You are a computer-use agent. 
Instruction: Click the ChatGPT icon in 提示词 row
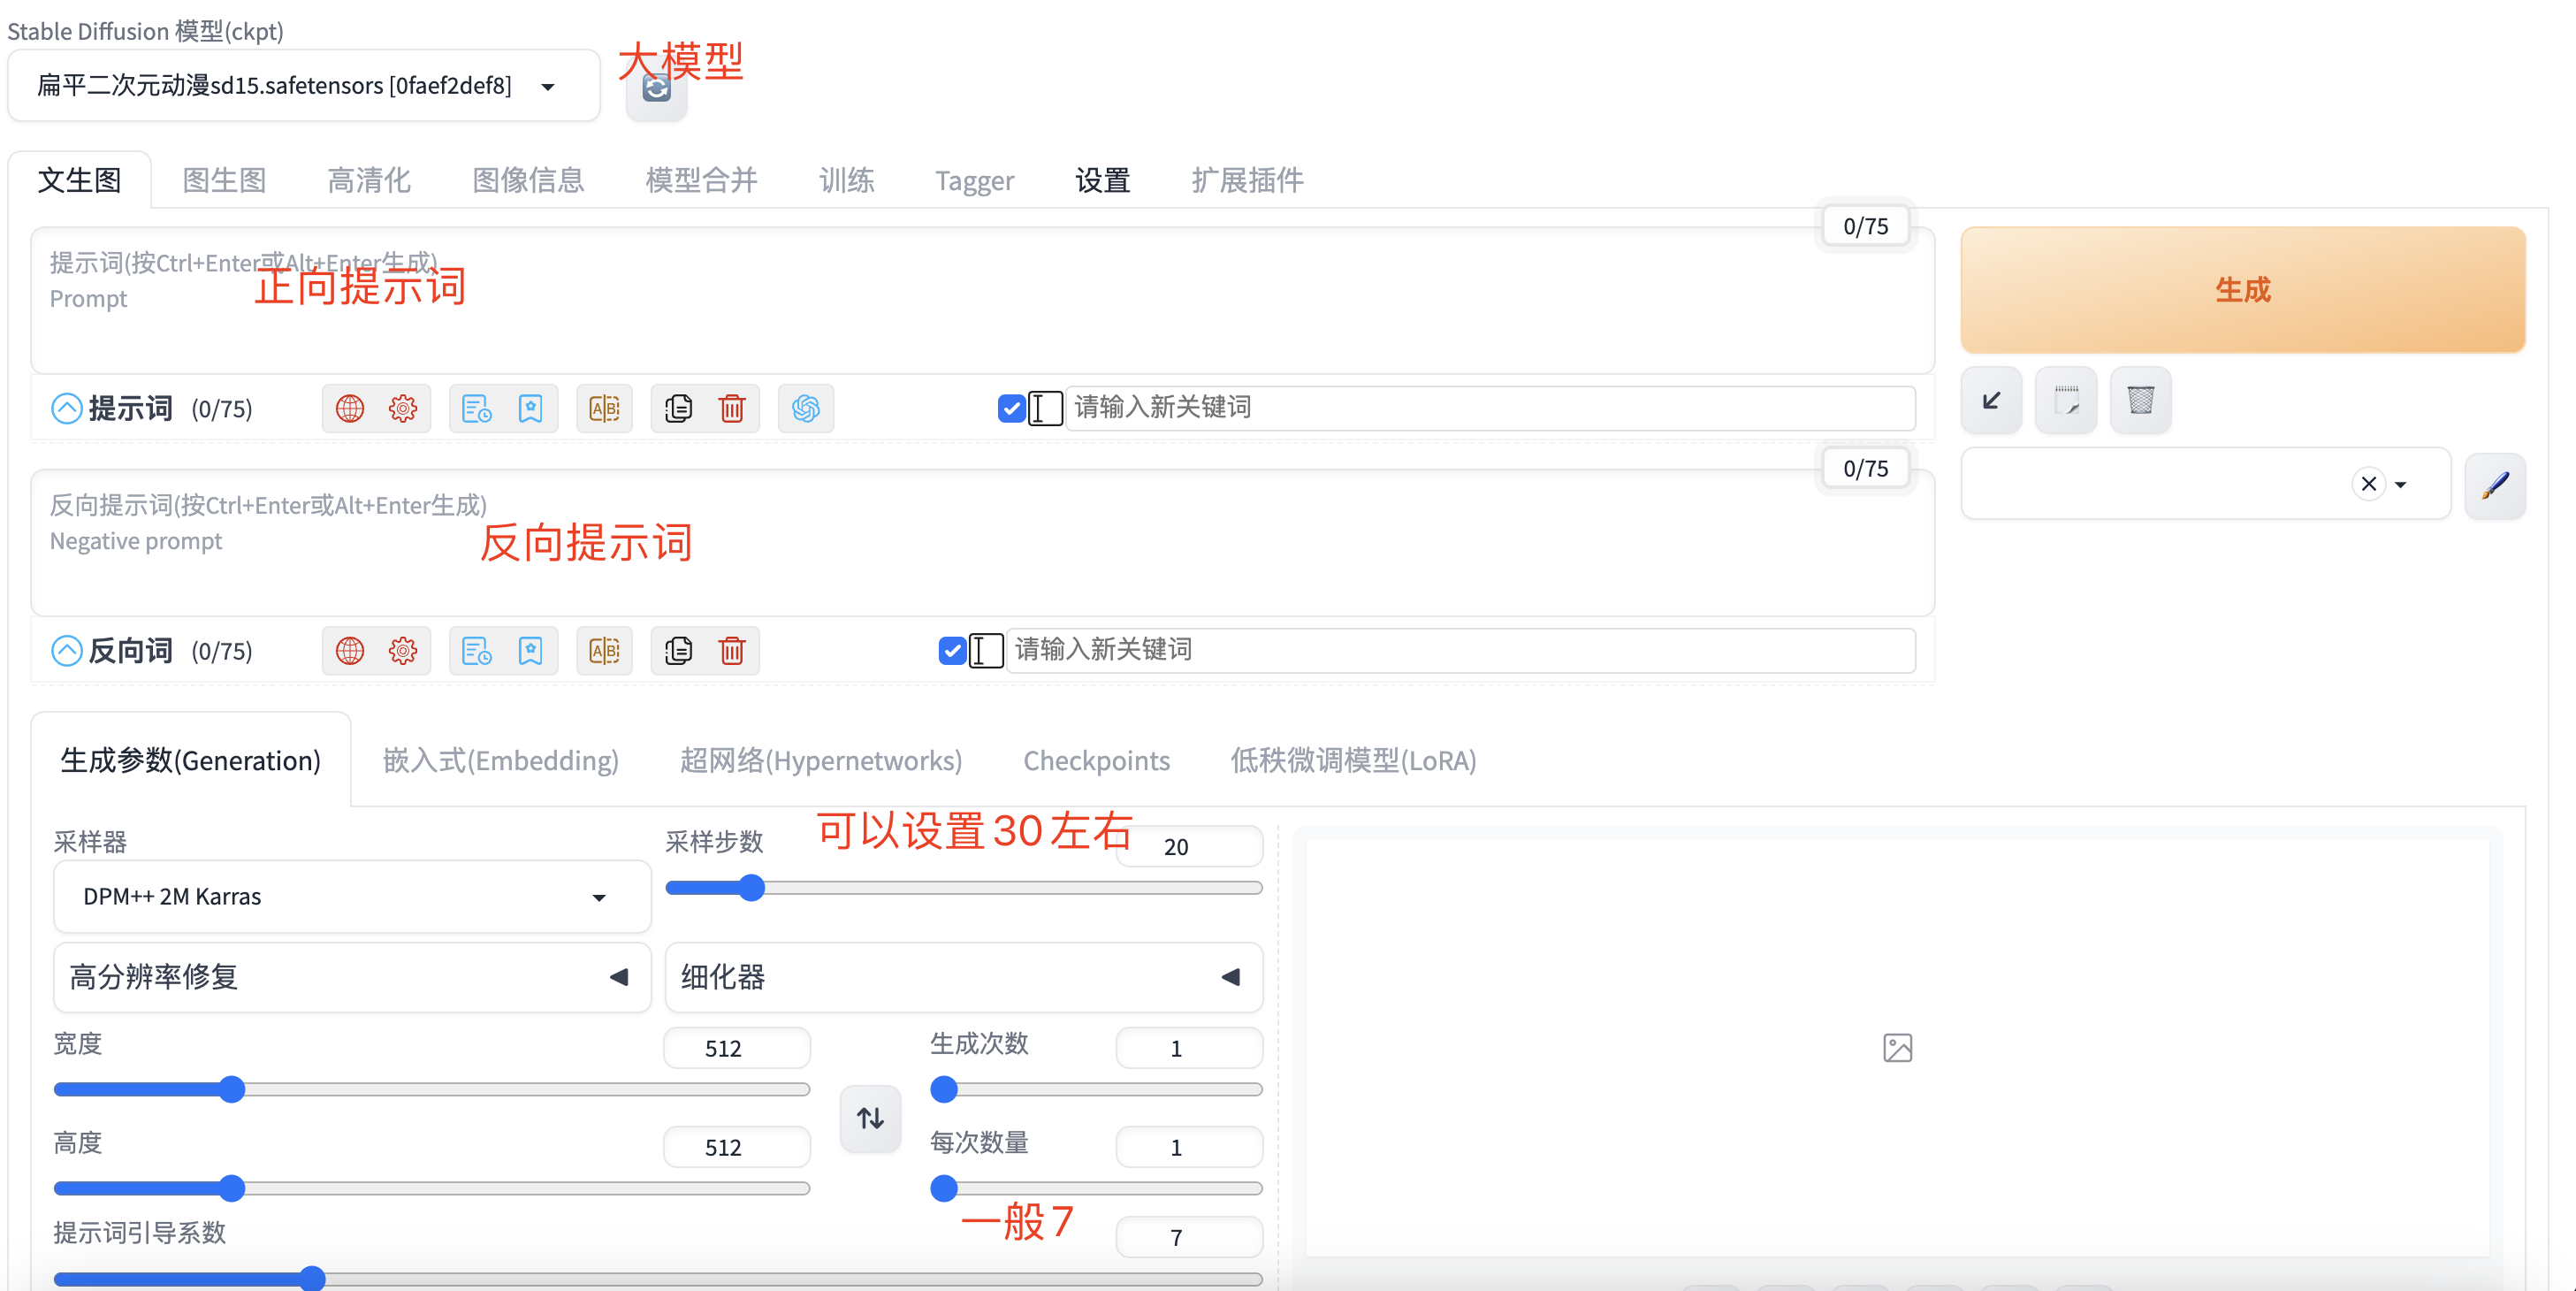tap(806, 408)
